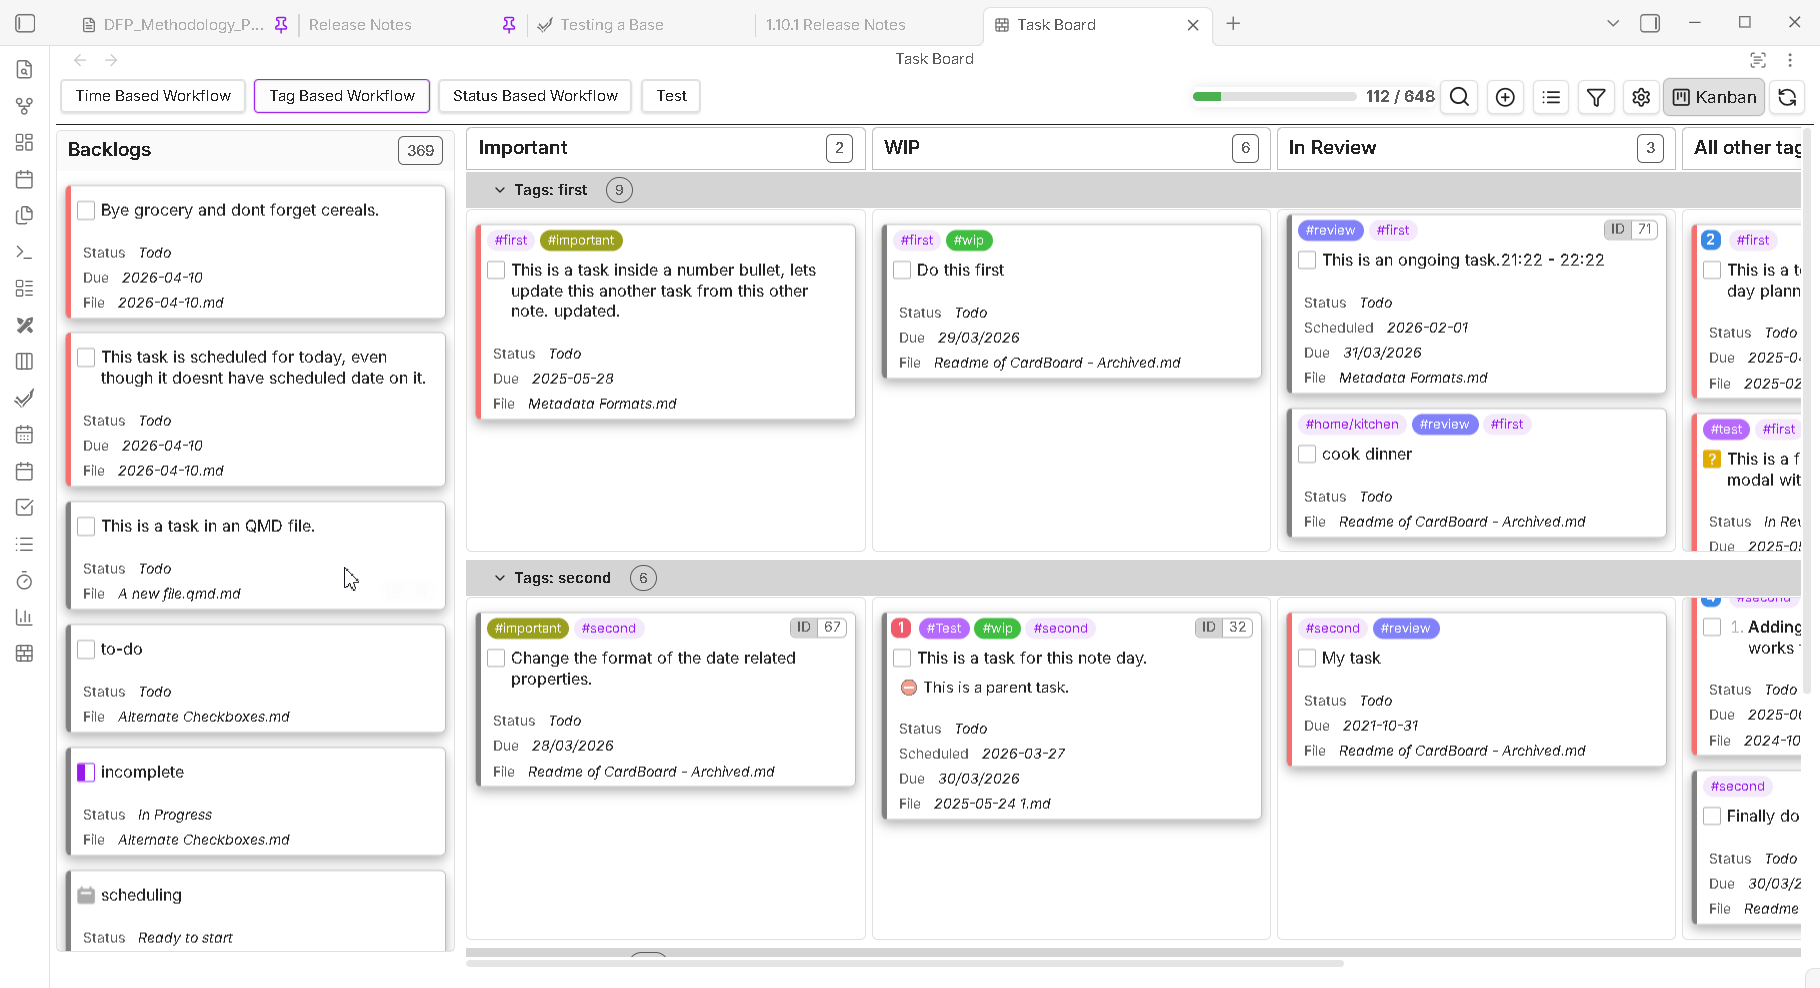Toggle the left sidebar icon
This screenshot has height=988, width=1820.
coord(26,24)
